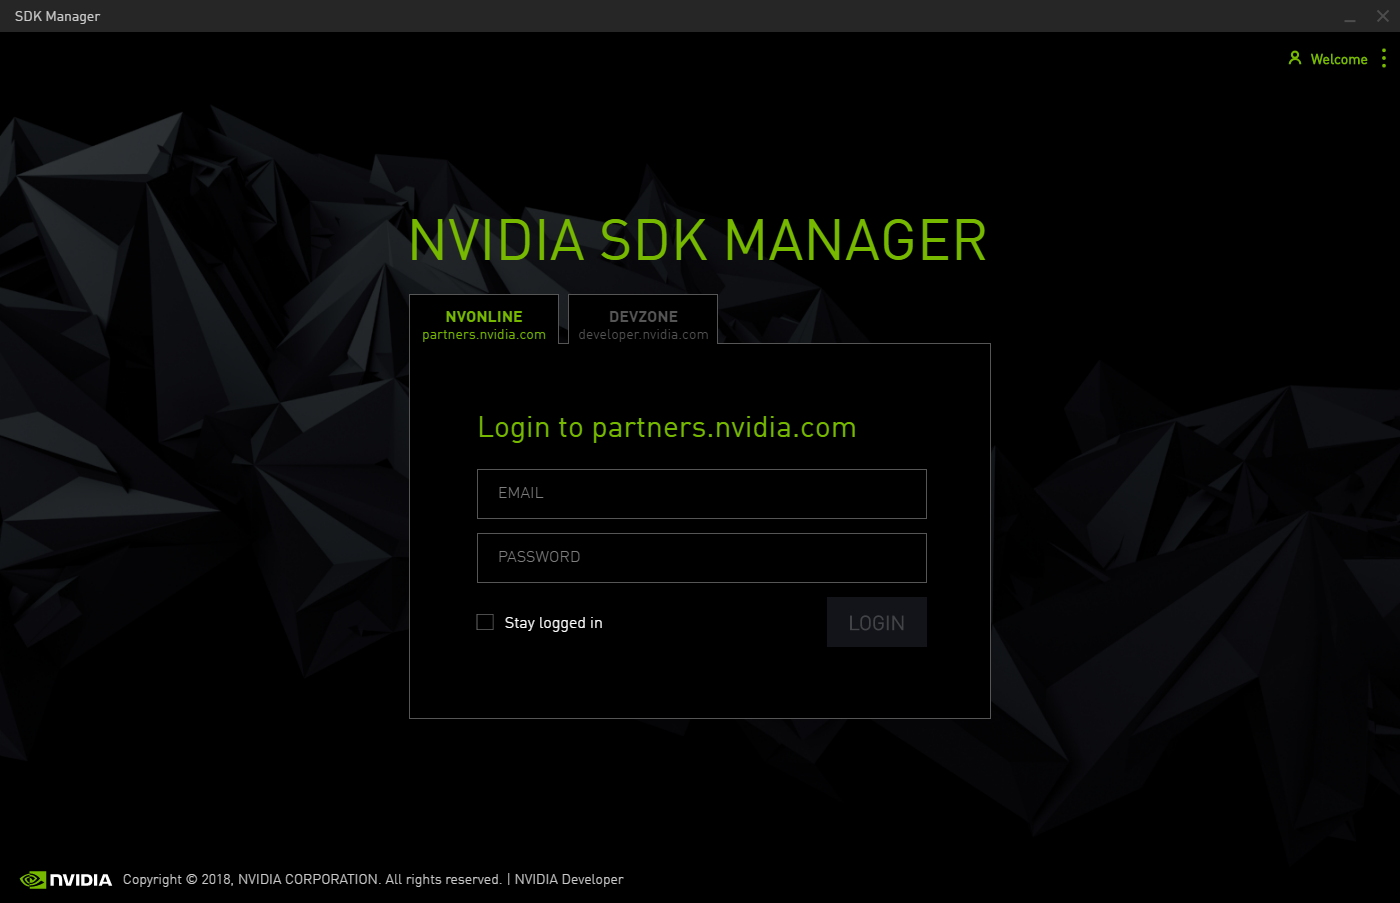Focus the PASSWORD input field
Screen dimensions: 1400x903
click(701, 558)
